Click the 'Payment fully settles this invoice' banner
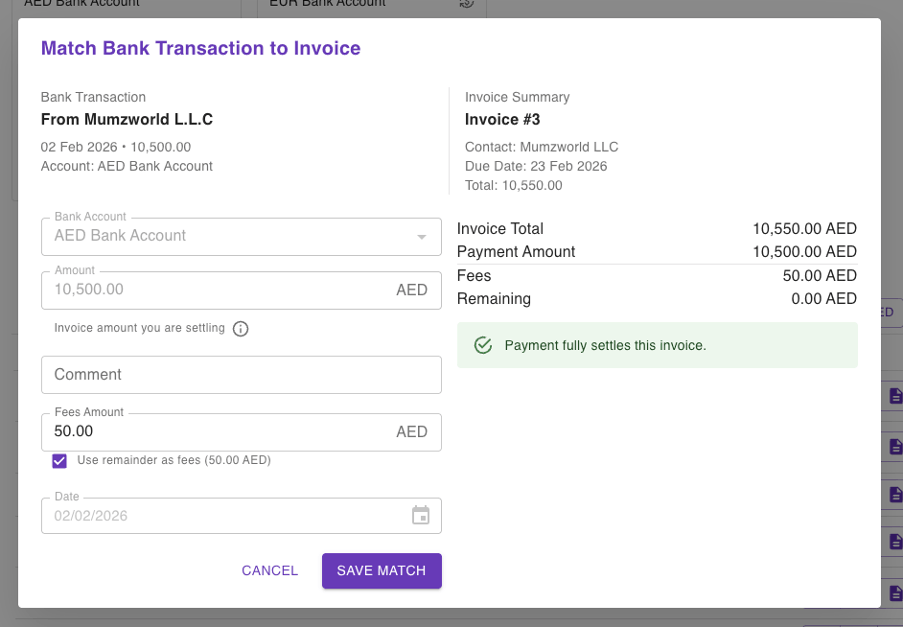Screen dimensions: 904x628 click(657, 345)
